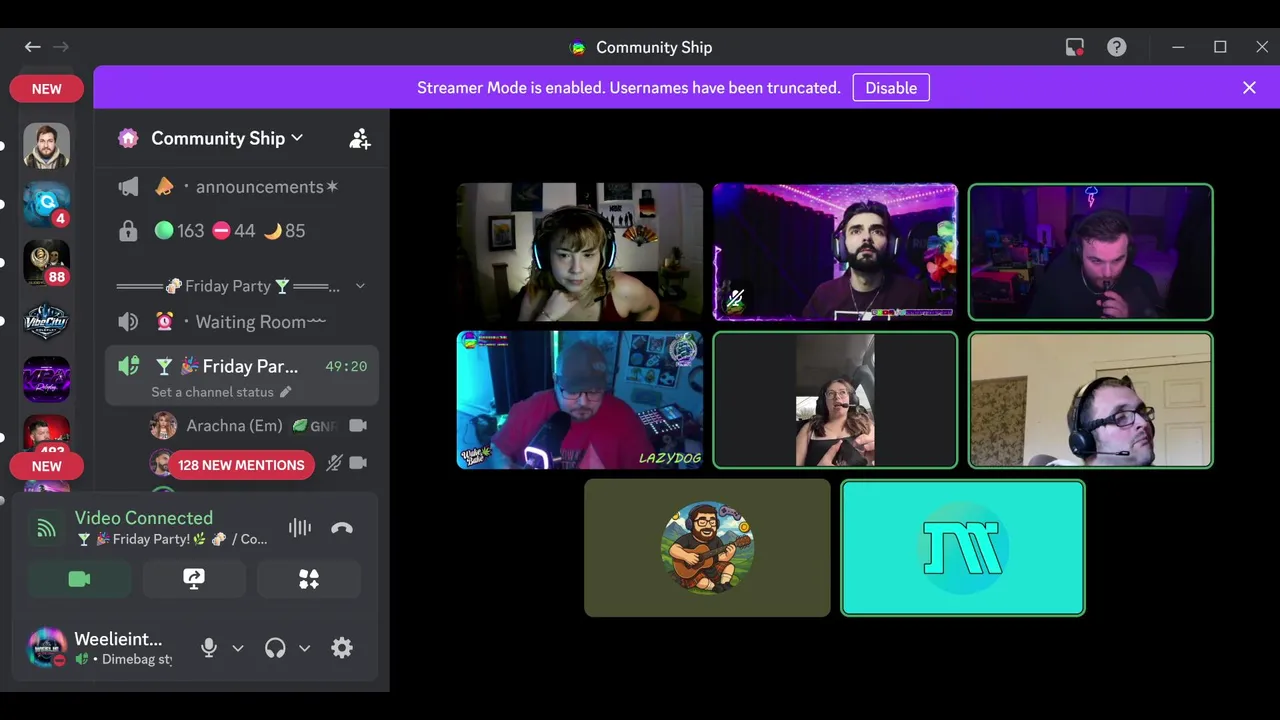The height and width of the screenshot is (720, 1280).
Task: Open server with 88 unread badge
Action: click(x=46, y=262)
